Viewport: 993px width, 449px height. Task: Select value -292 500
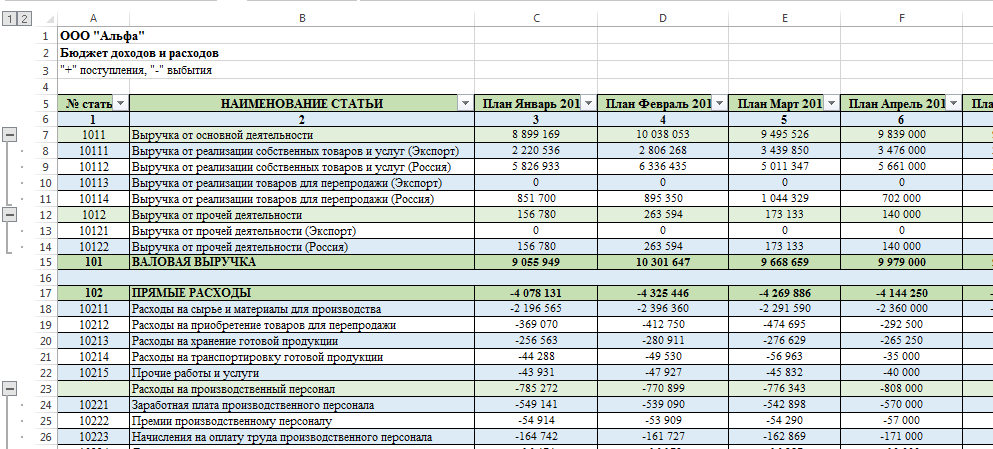[x=902, y=325]
